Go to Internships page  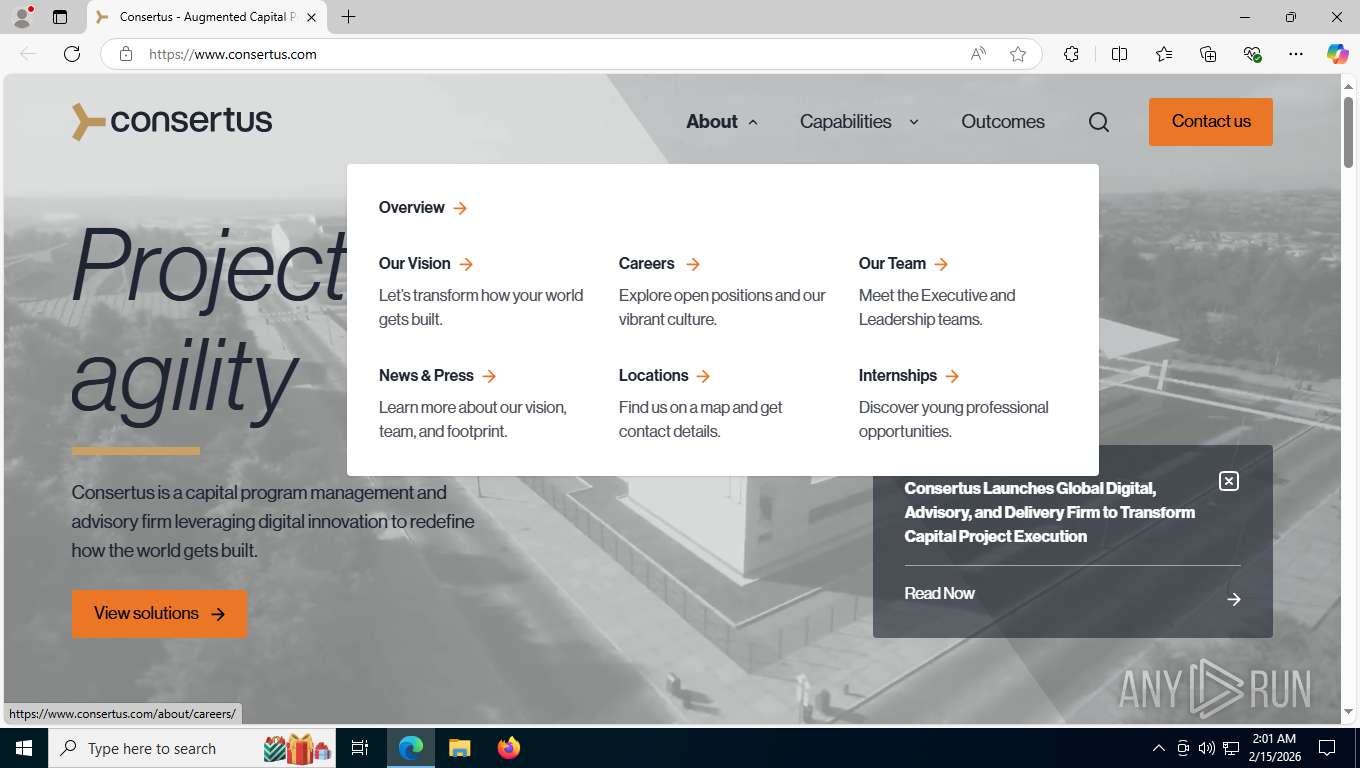(x=898, y=376)
